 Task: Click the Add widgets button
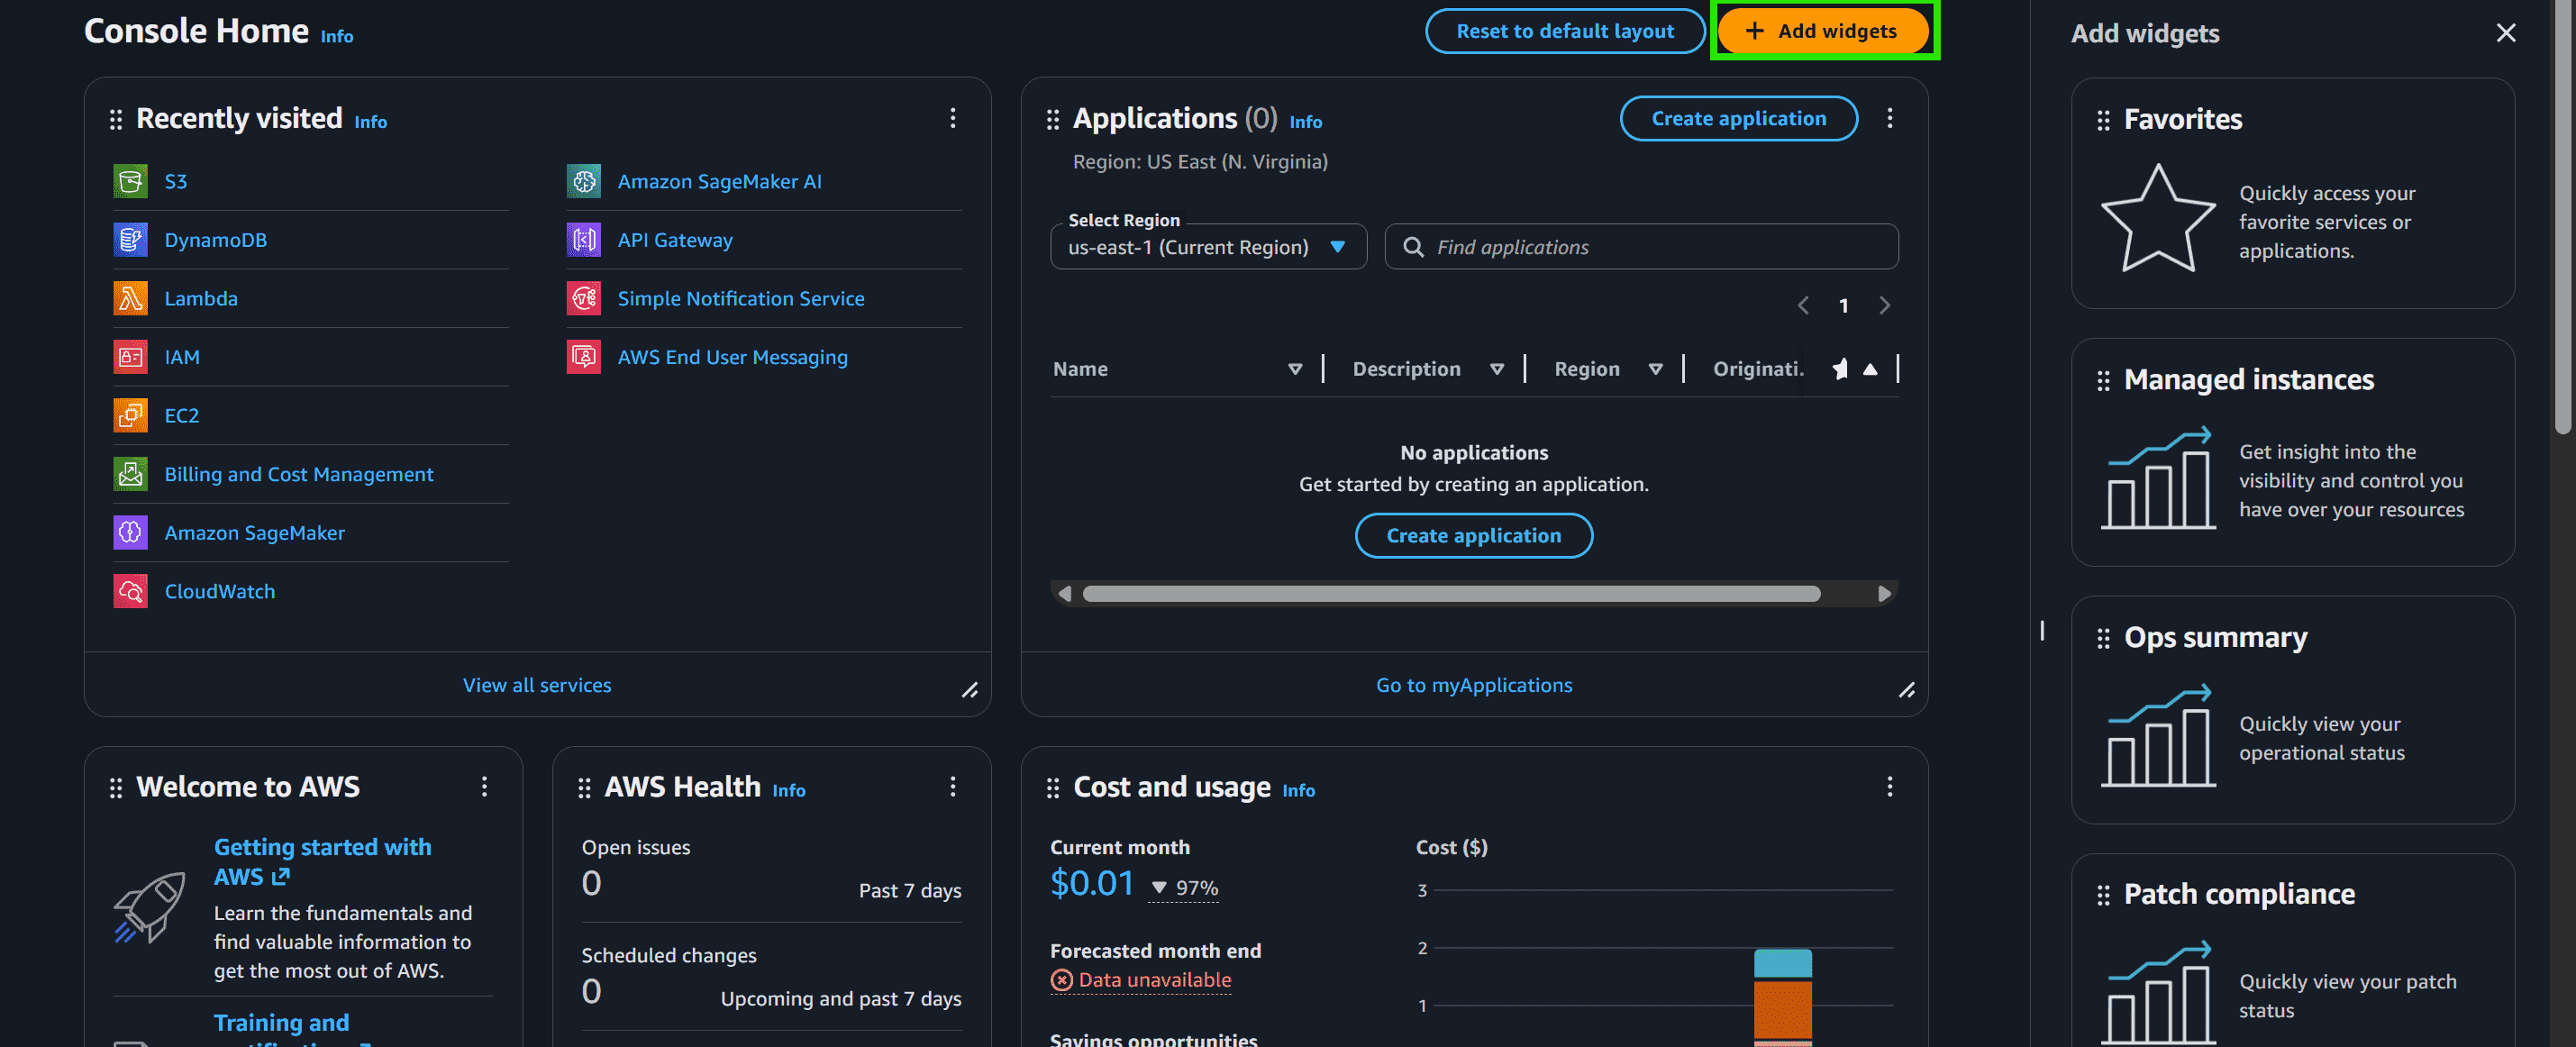click(x=1823, y=31)
